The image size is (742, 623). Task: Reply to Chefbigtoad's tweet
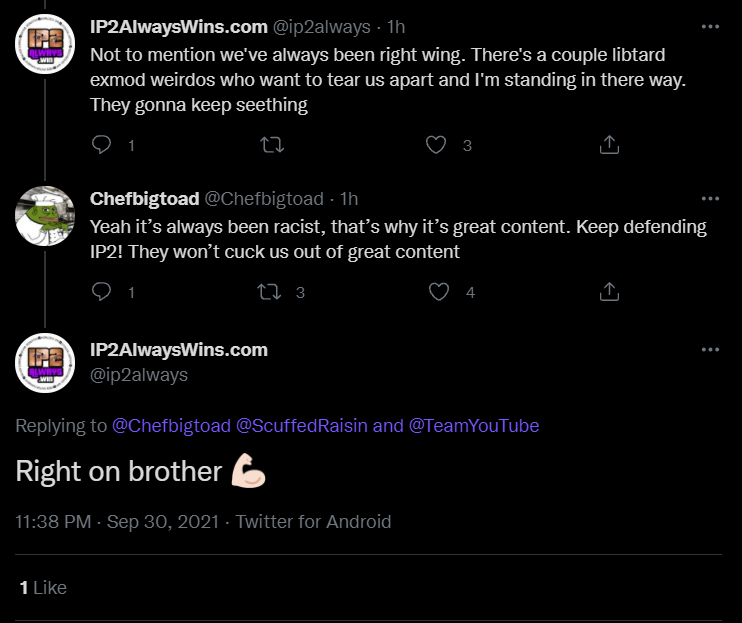pos(101,292)
